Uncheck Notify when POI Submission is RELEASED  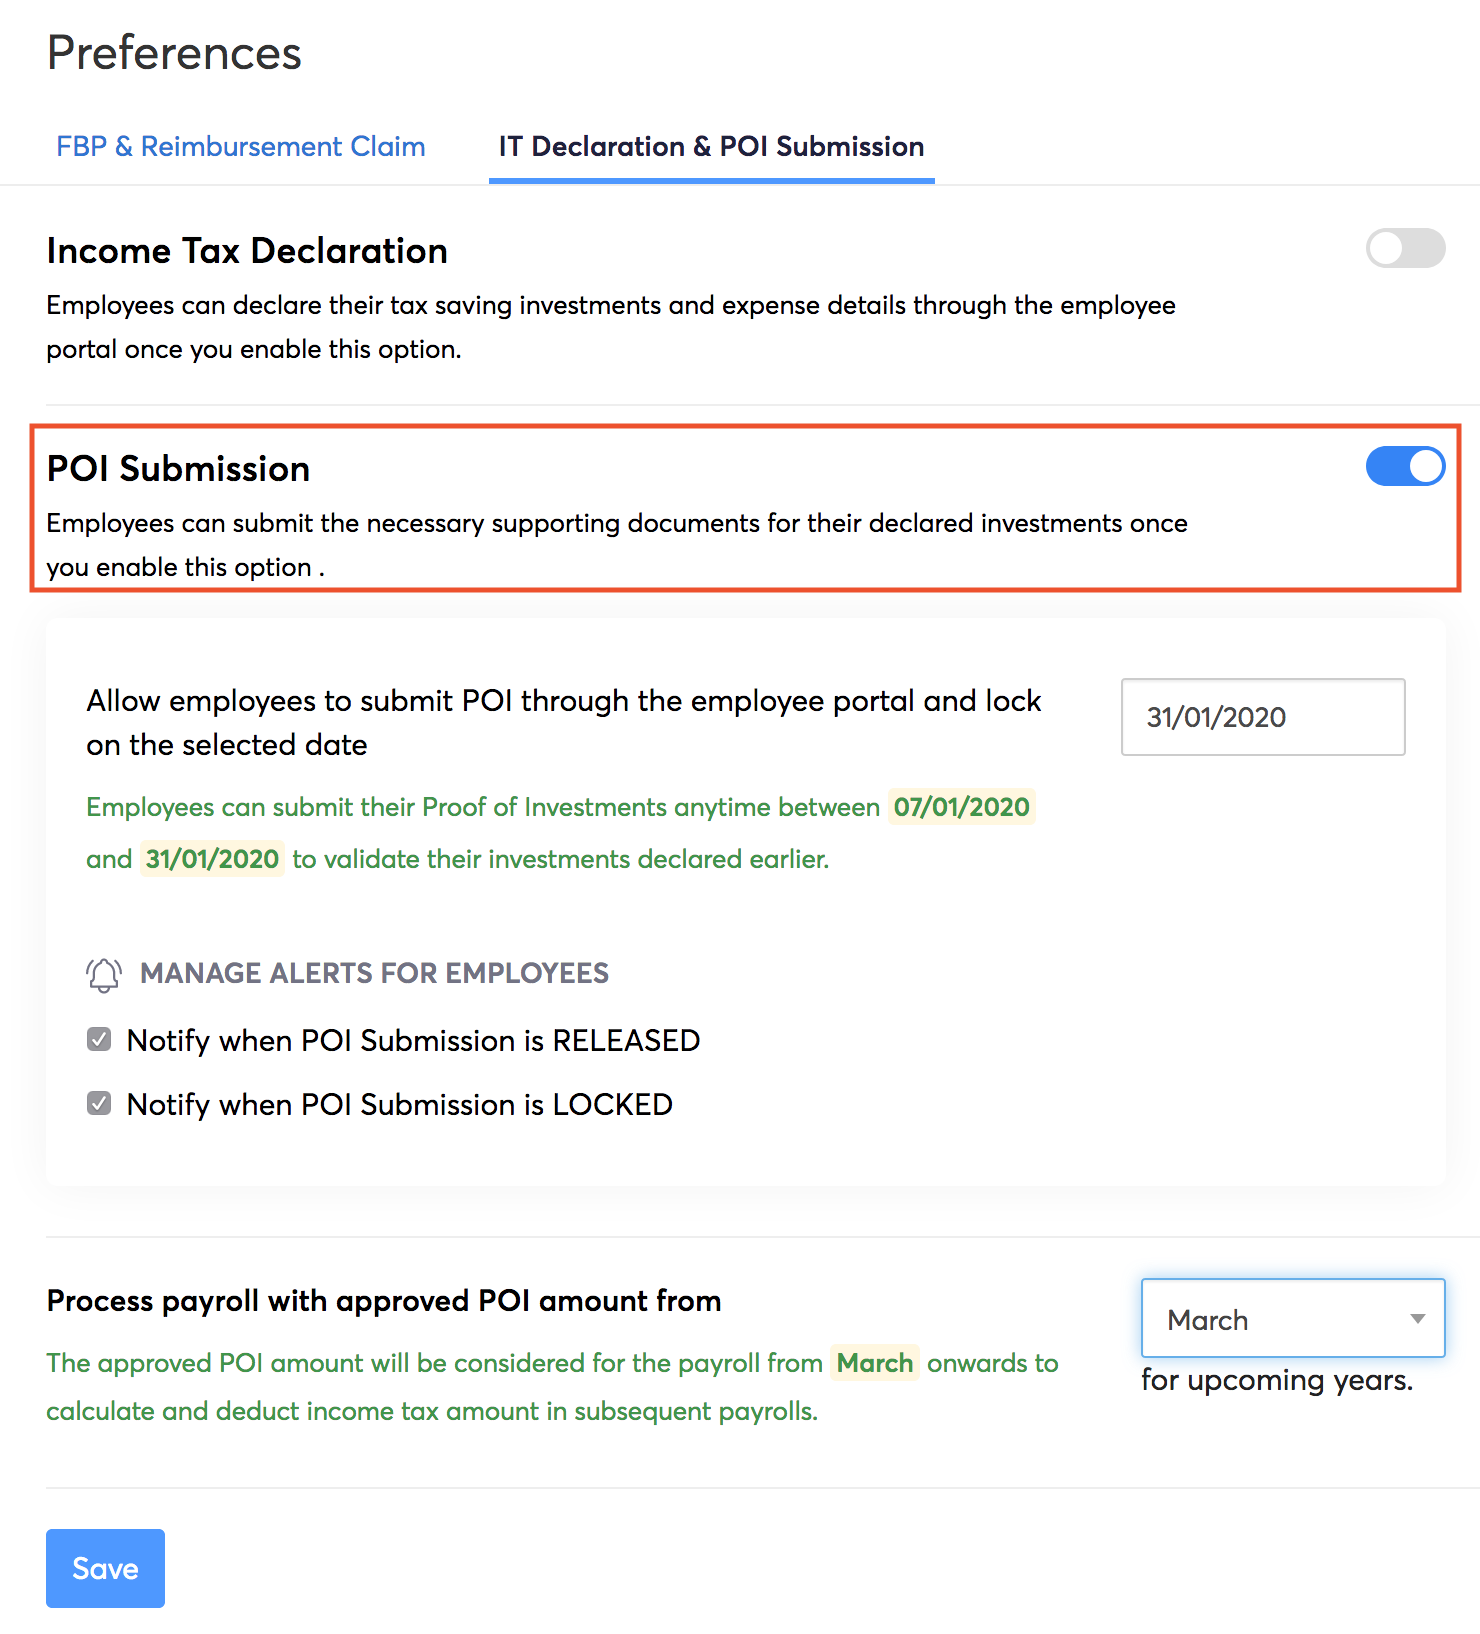99,1040
